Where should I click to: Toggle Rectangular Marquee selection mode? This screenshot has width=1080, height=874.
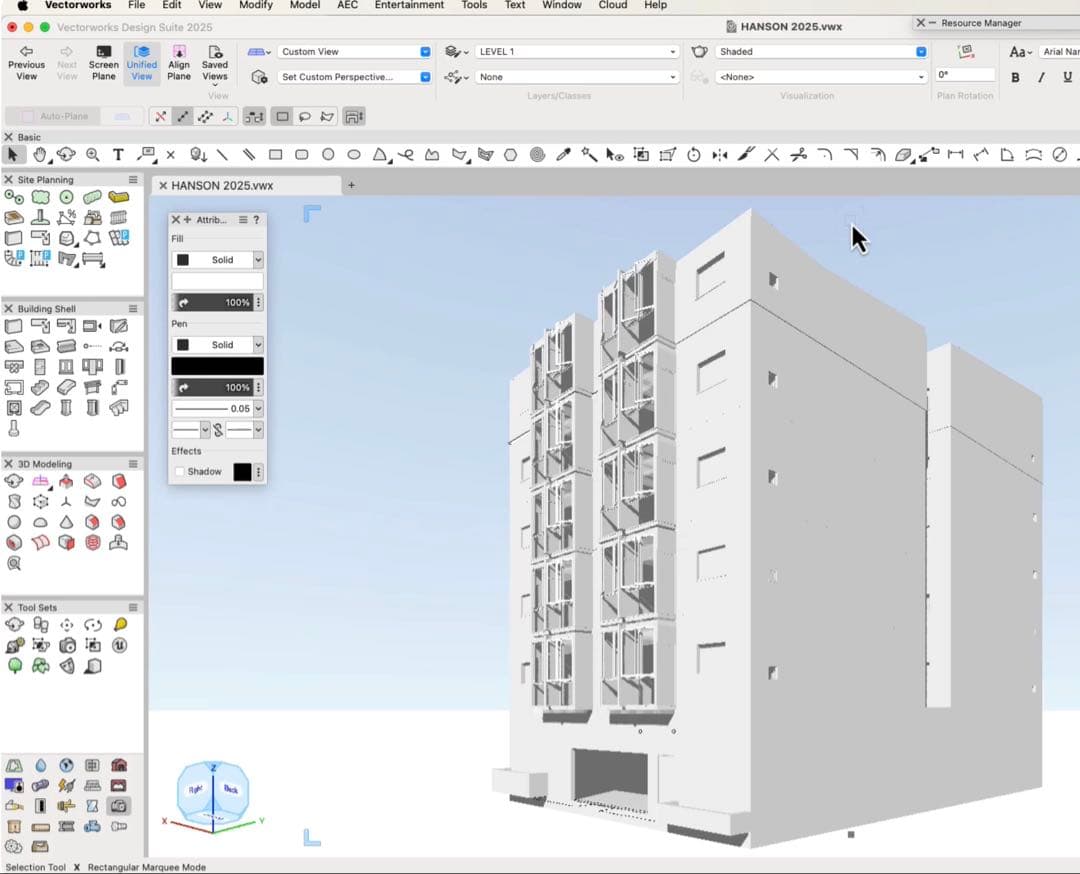click(282, 117)
